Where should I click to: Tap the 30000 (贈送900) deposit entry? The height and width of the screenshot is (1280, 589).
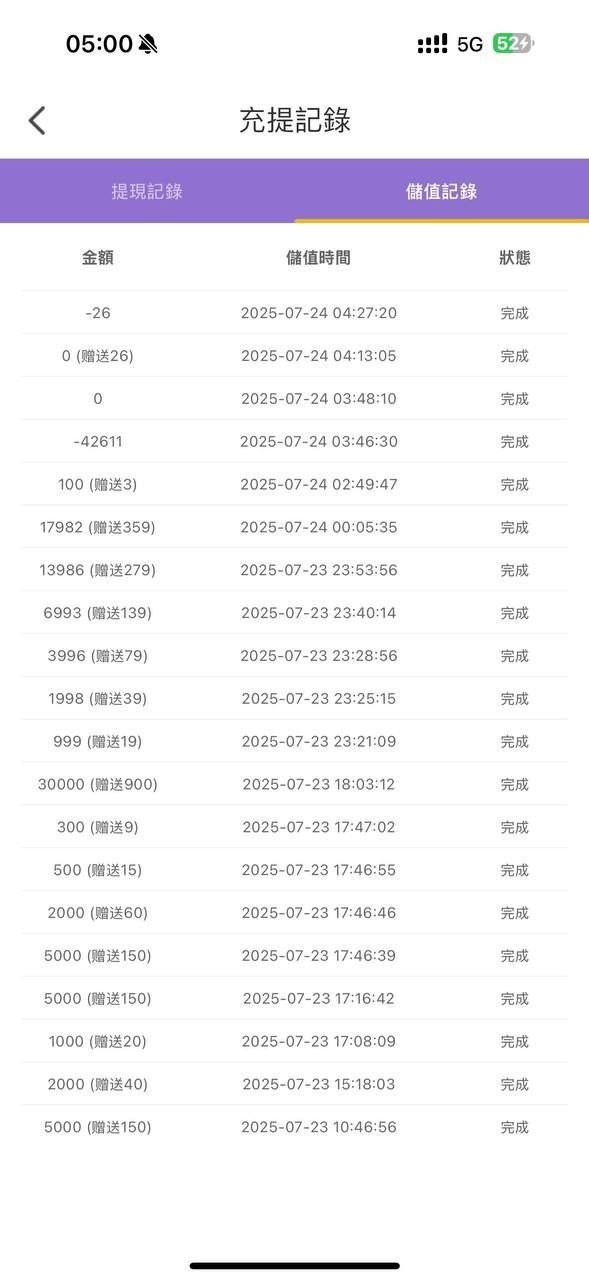pyautogui.click(x=295, y=784)
